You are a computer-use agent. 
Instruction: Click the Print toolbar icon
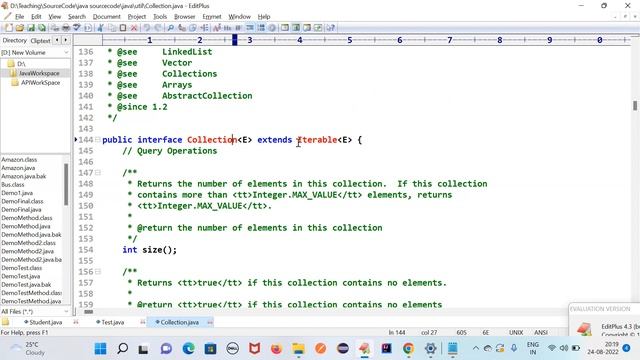click(65, 28)
